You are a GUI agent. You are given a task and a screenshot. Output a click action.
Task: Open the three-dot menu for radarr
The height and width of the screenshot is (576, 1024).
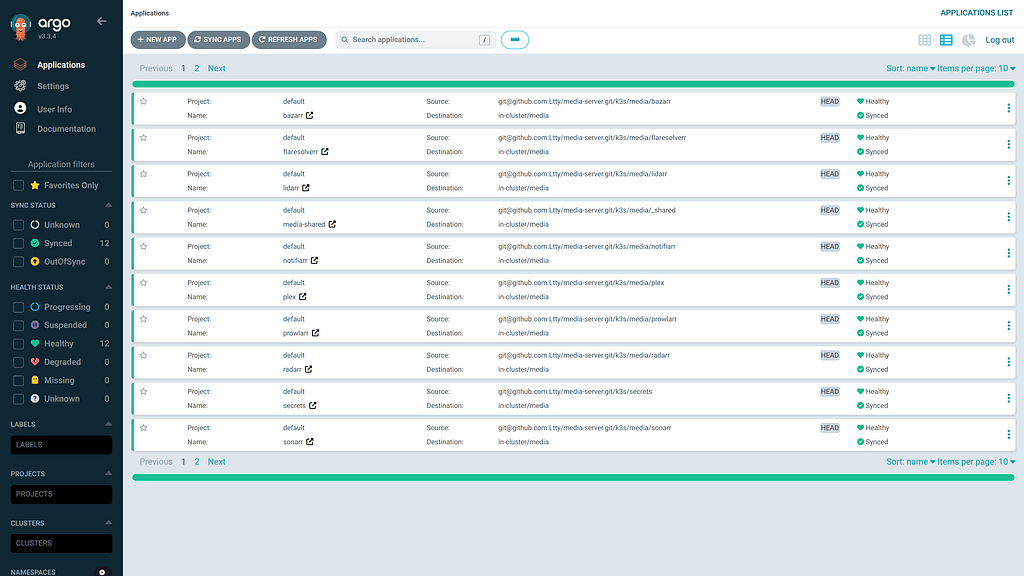1008,362
